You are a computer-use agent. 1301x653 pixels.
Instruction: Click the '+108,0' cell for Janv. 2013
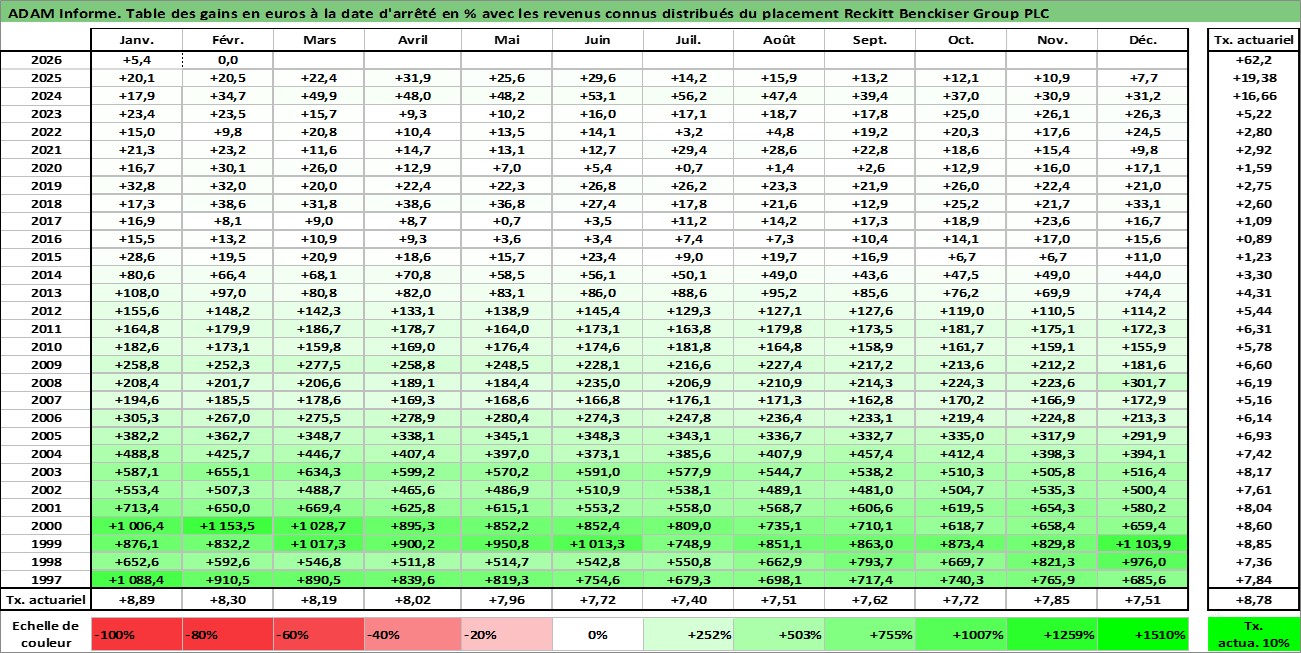(136, 293)
